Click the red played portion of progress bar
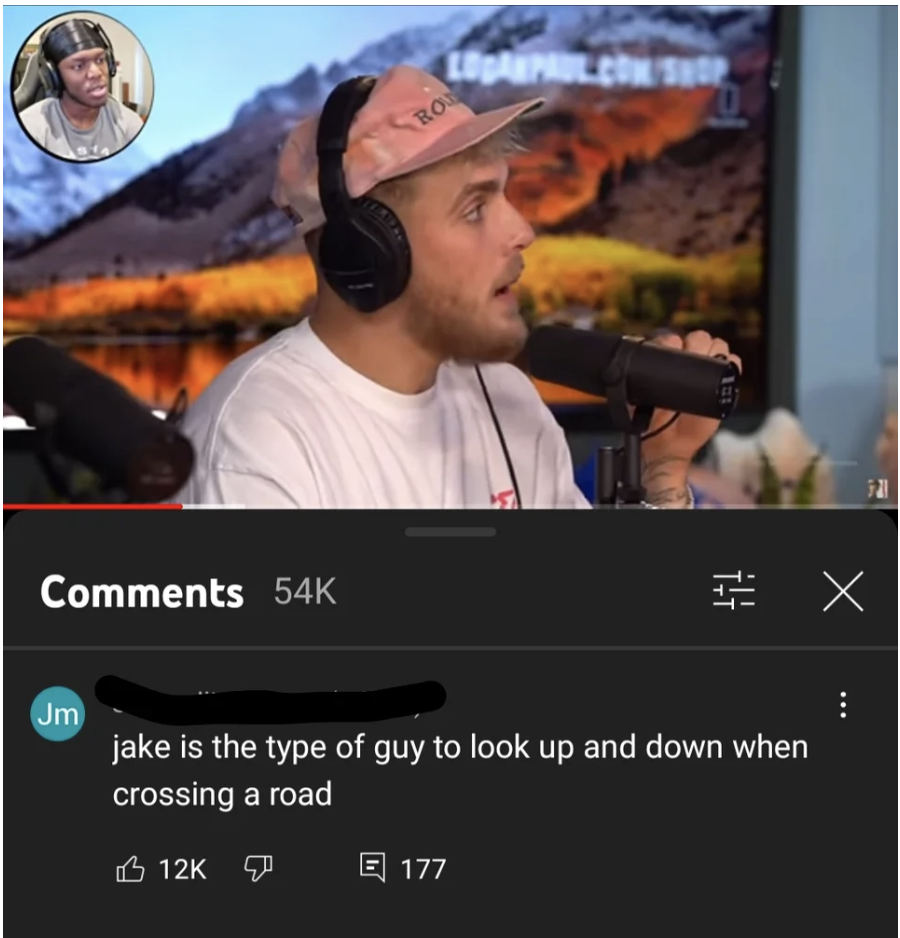 93,507
